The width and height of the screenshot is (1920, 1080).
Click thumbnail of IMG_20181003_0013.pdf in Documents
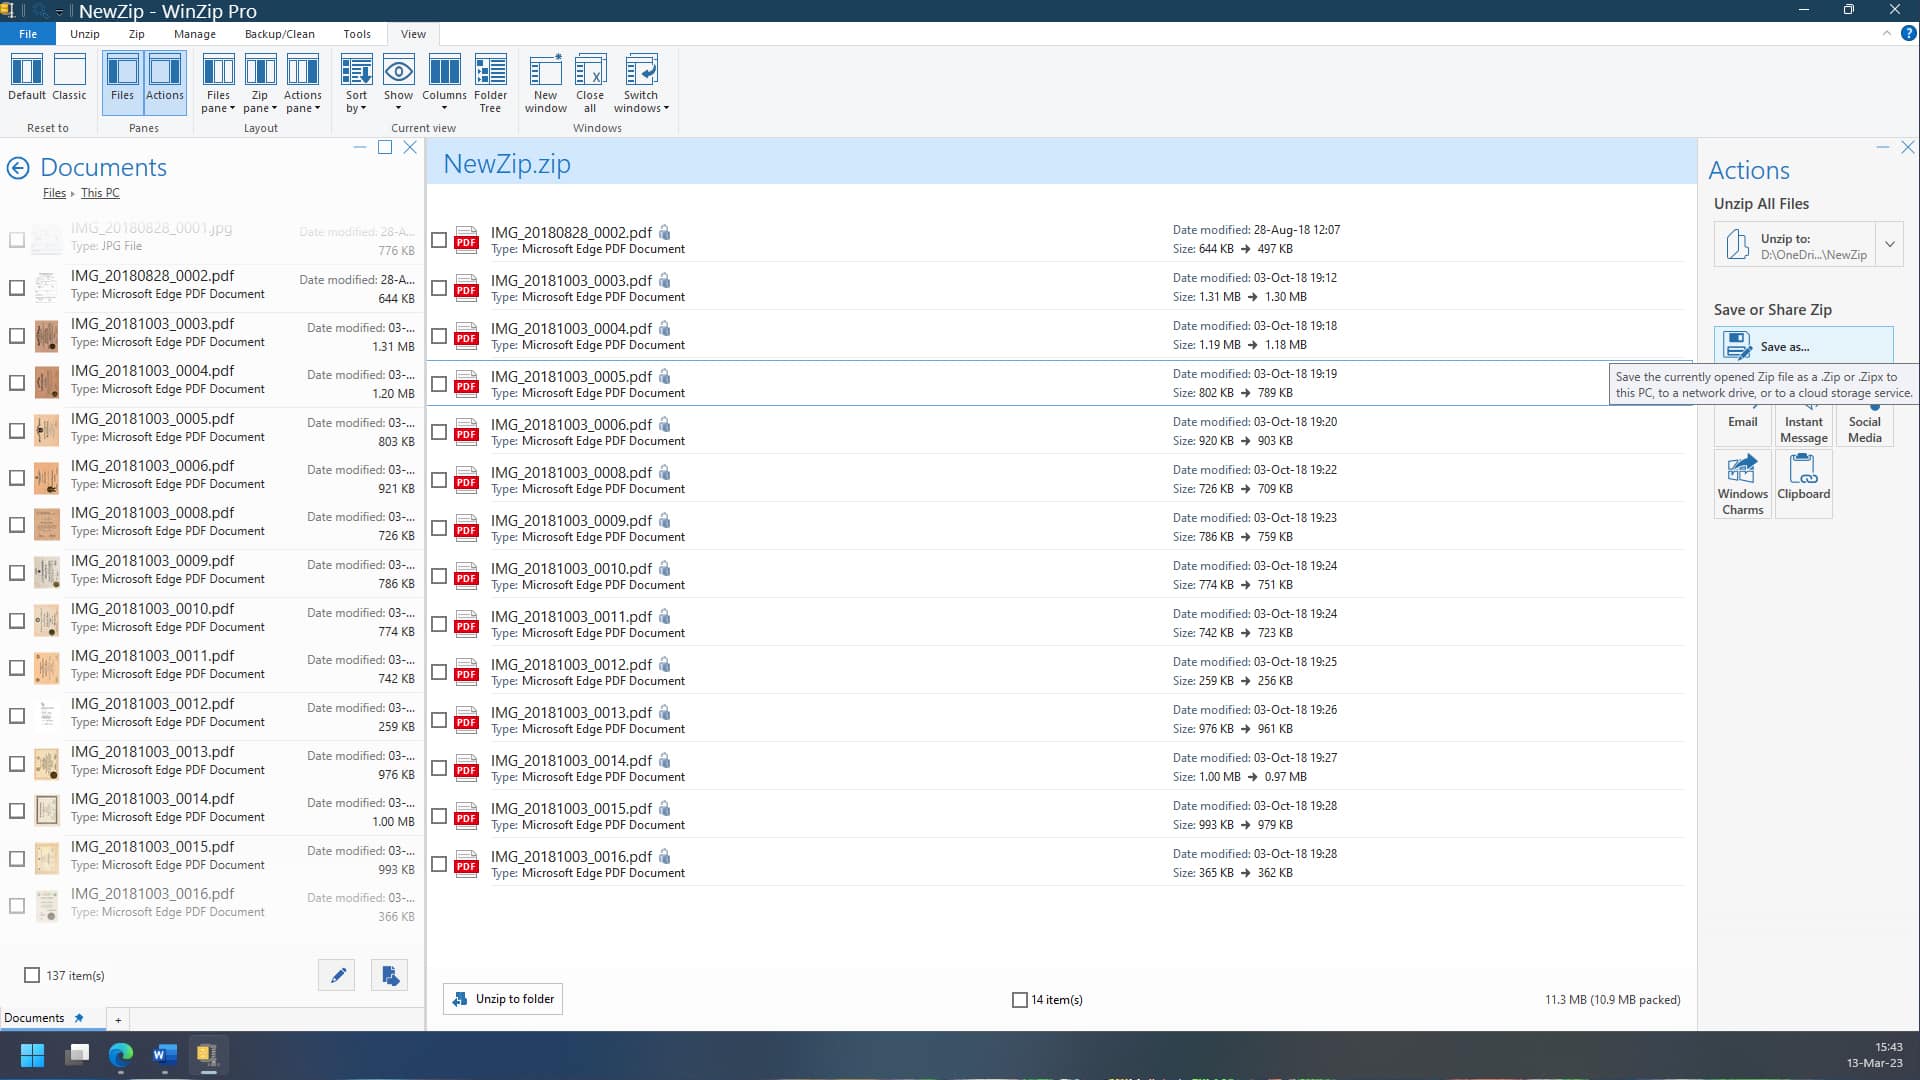click(46, 764)
